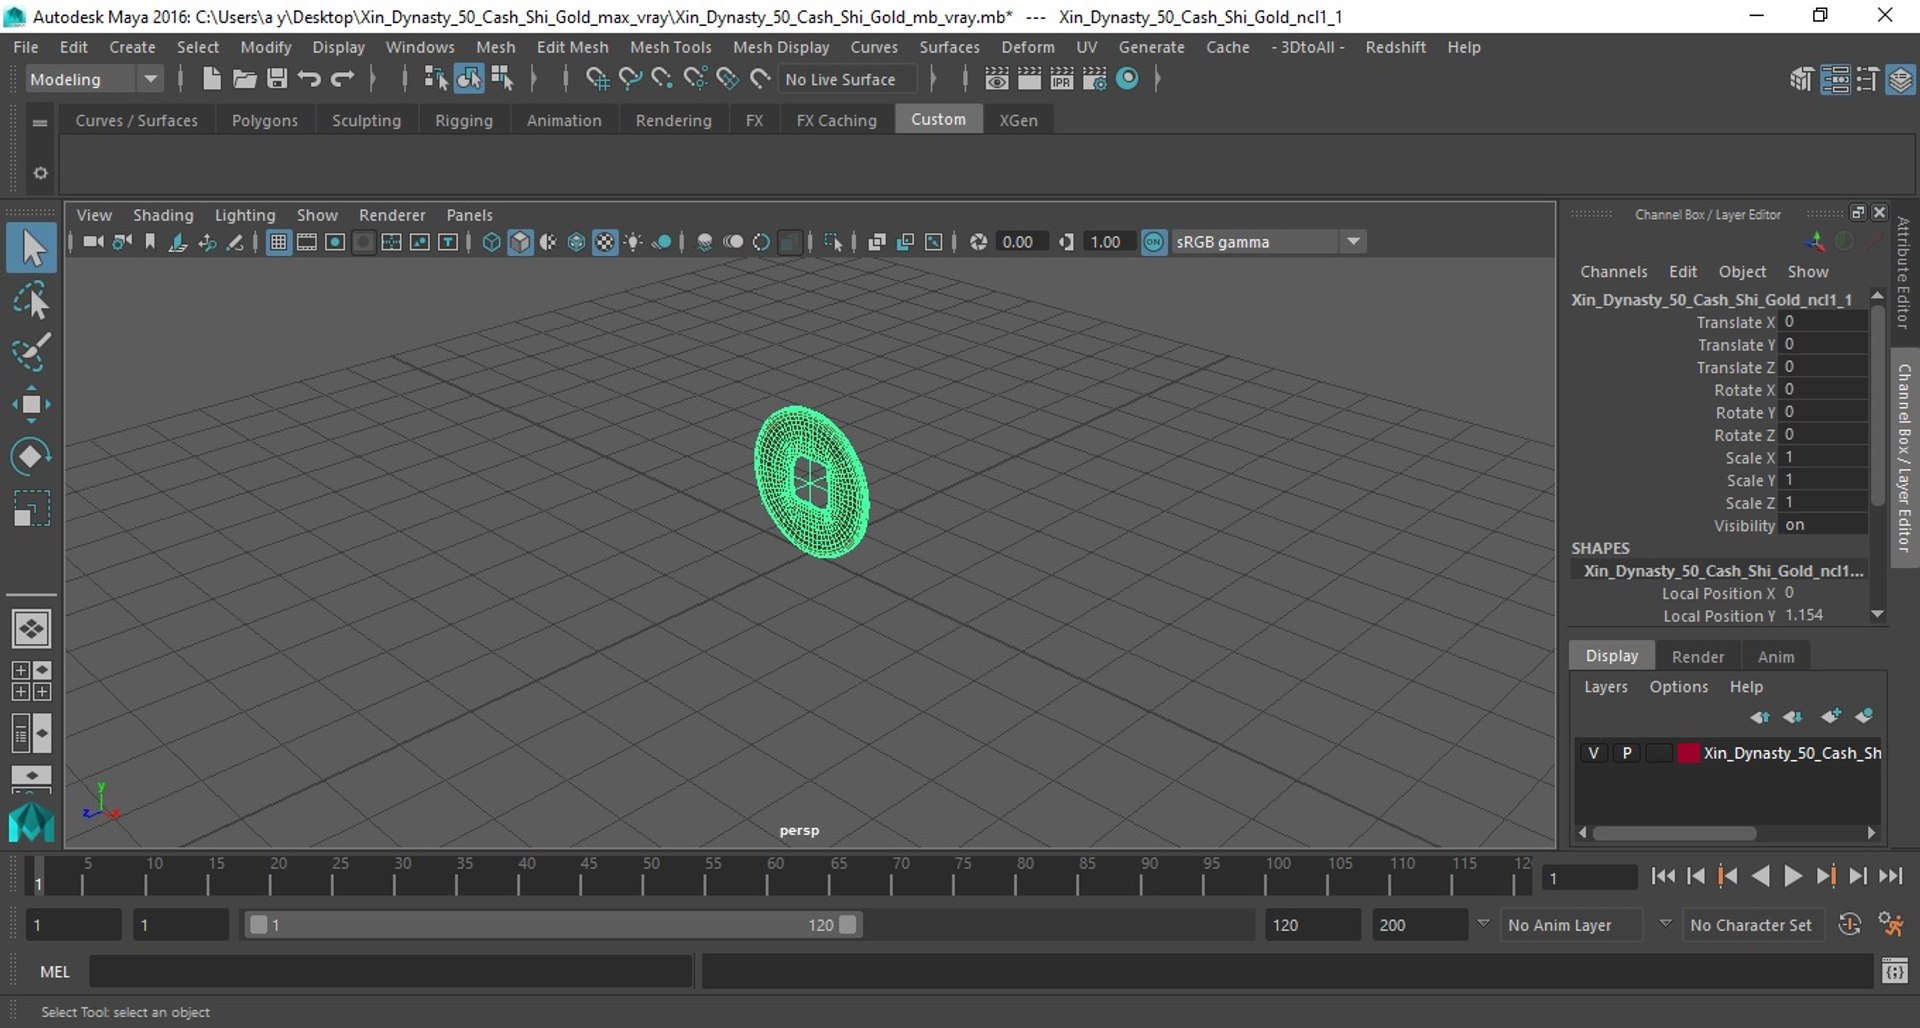The width and height of the screenshot is (1920, 1028).
Task: Open Options menu in Layer Editor
Action: tap(1678, 687)
